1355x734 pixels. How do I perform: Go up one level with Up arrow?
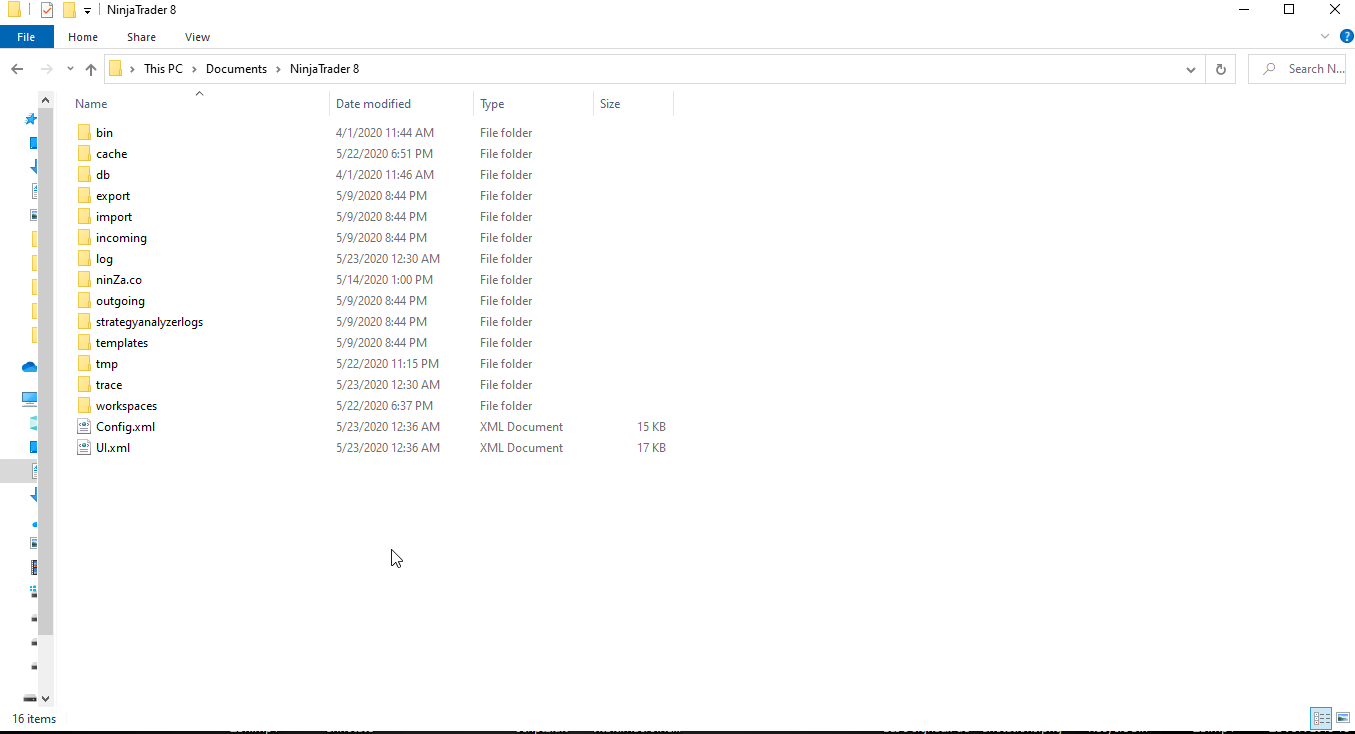pyautogui.click(x=91, y=69)
